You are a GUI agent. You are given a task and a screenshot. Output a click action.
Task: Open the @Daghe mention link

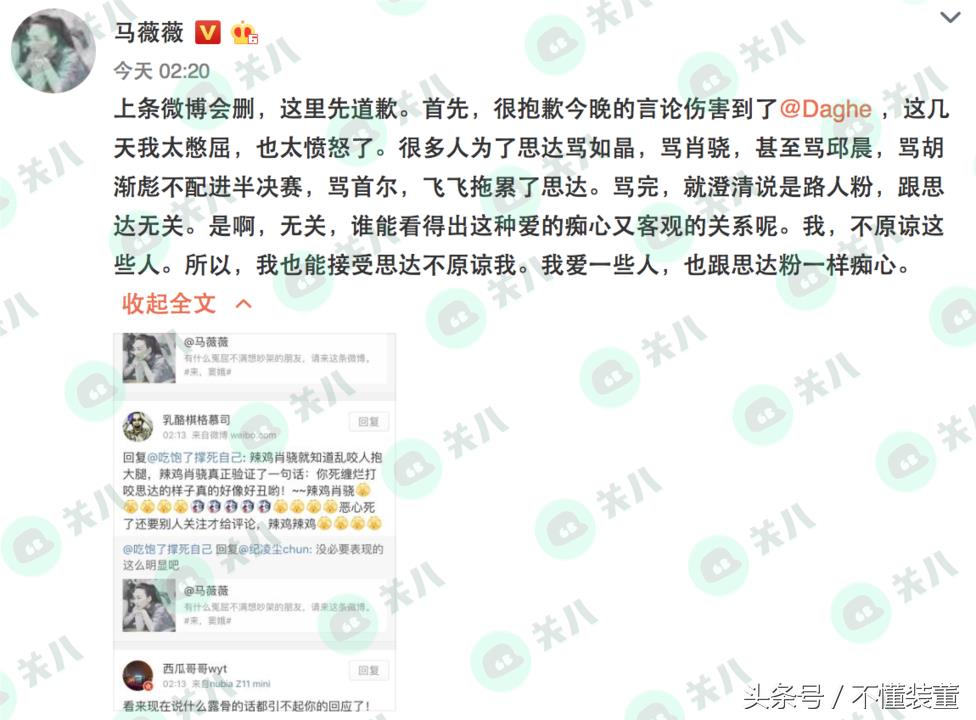pyautogui.click(x=825, y=109)
